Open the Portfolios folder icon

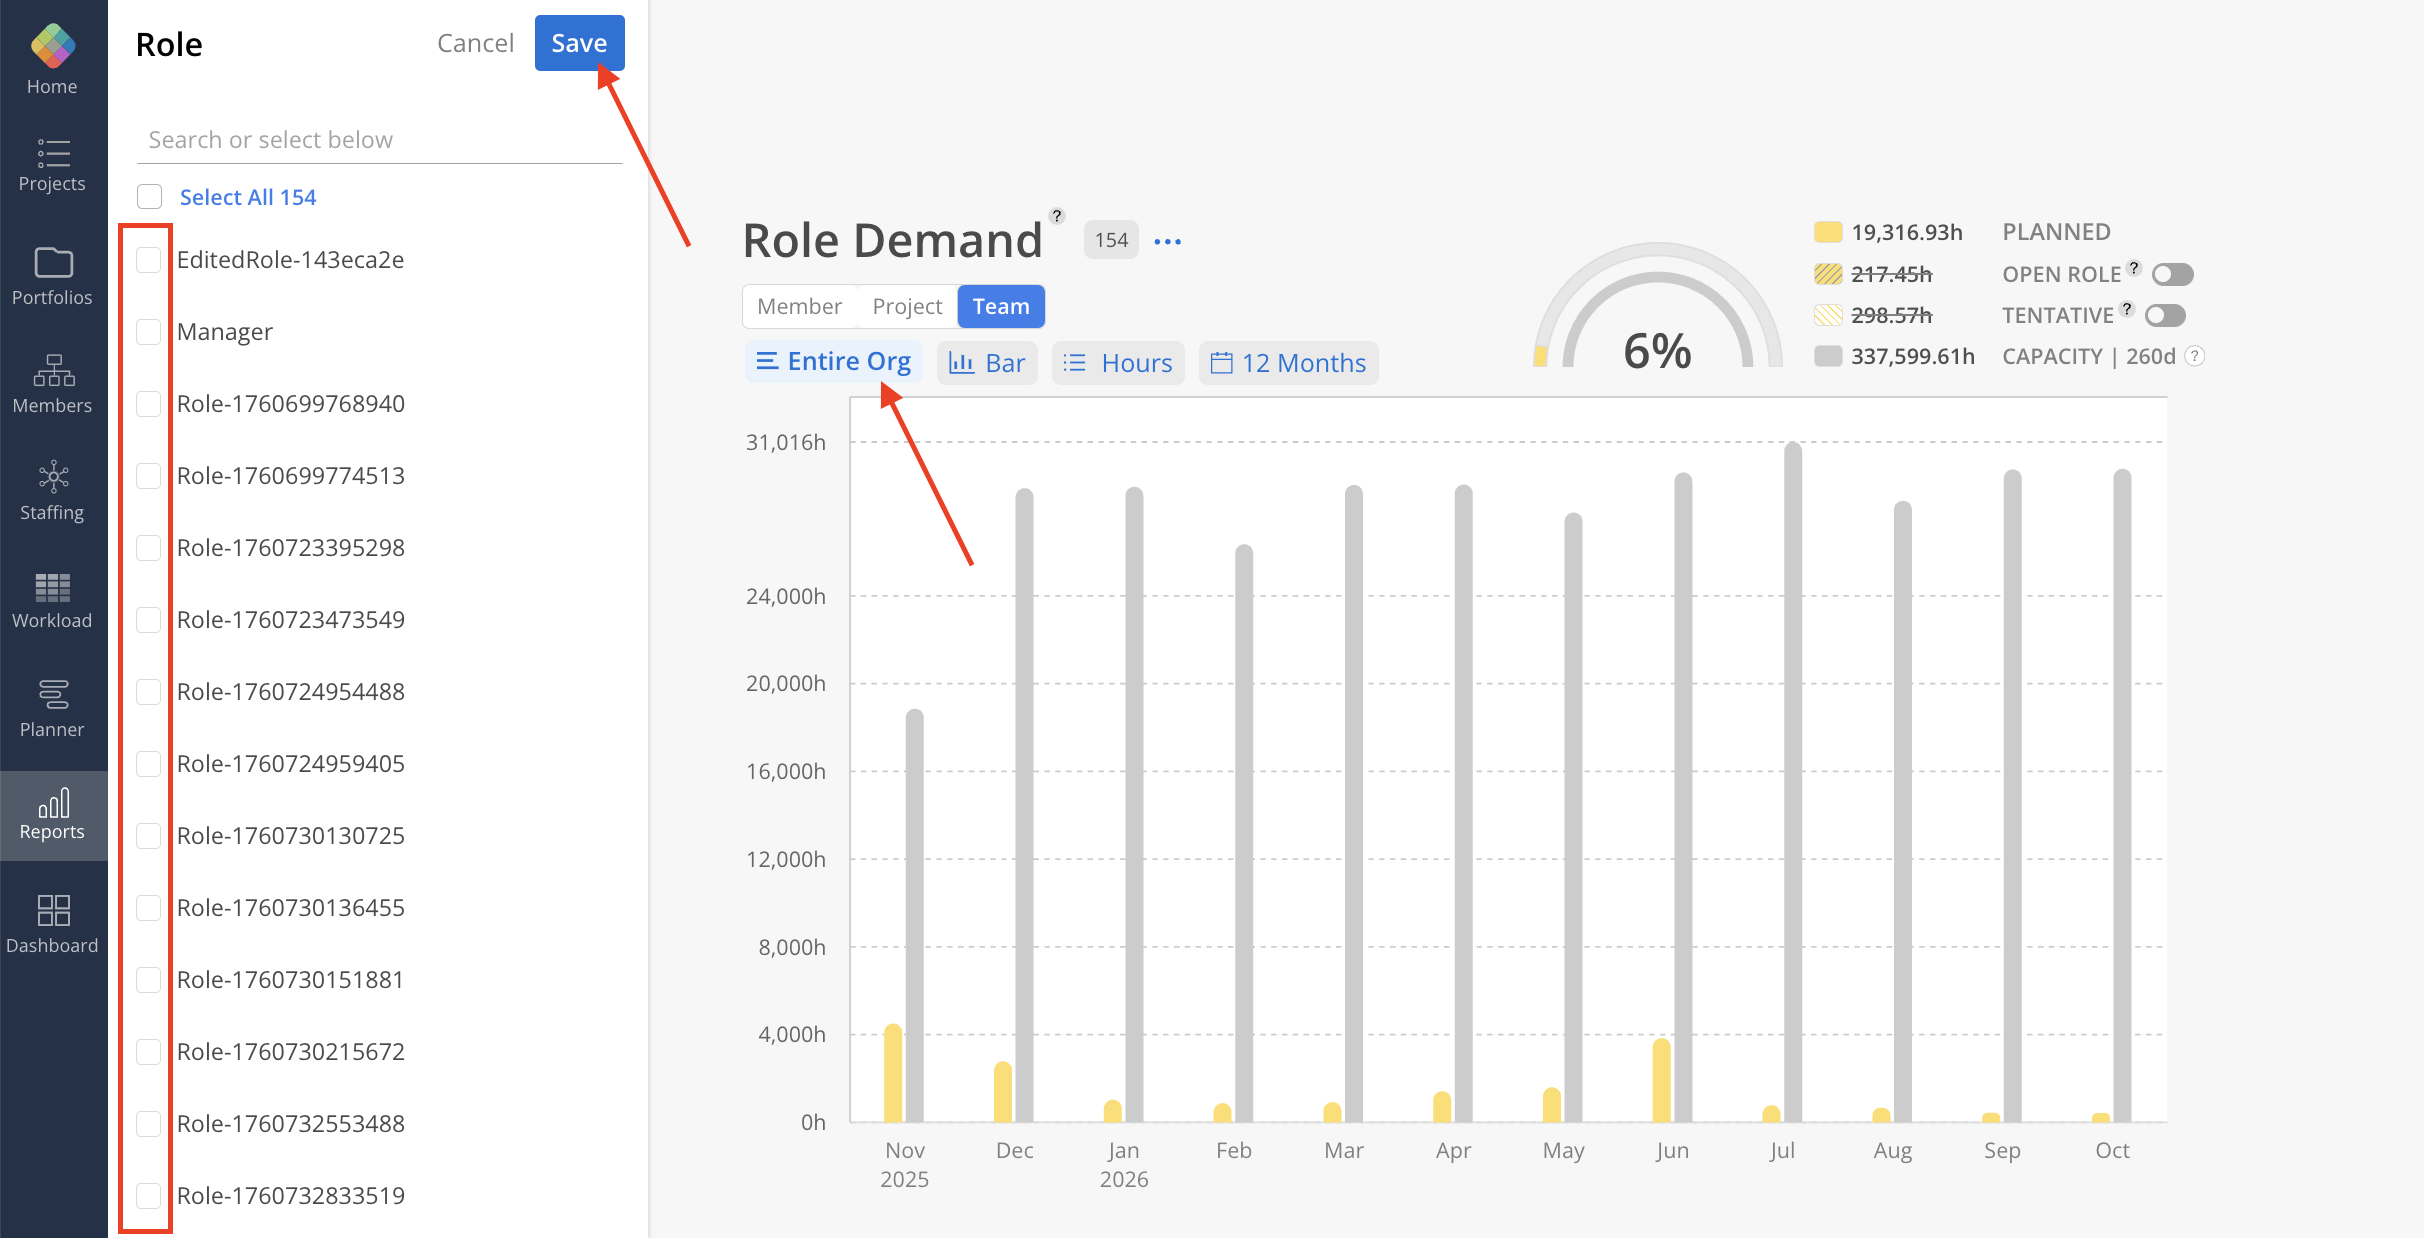point(53,263)
